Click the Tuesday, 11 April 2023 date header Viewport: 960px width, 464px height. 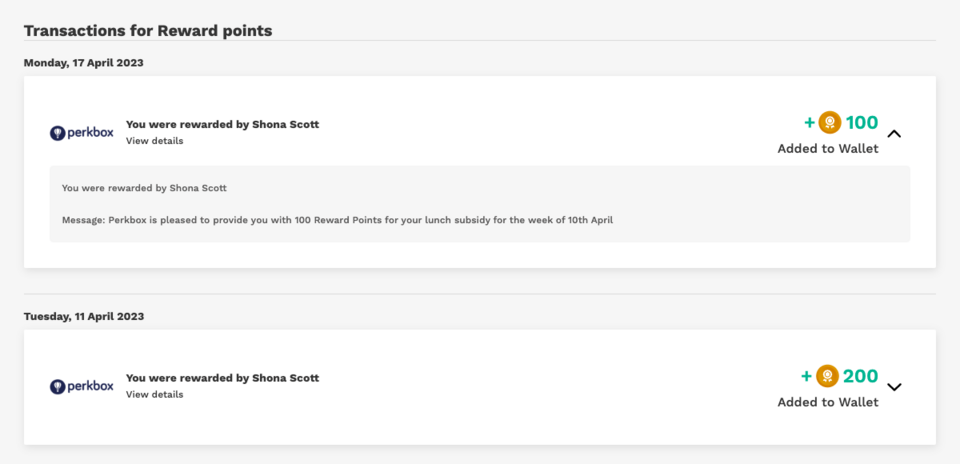[x=84, y=316]
